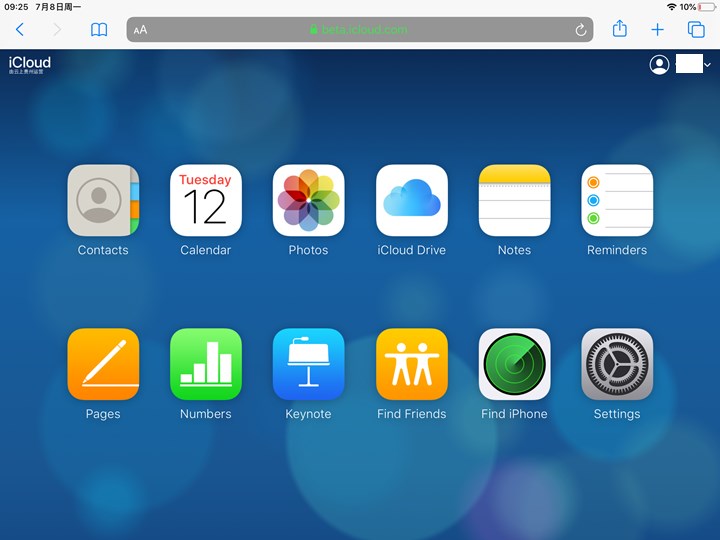
Task: Open the Find Friends app icon
Action: [411, 364]
